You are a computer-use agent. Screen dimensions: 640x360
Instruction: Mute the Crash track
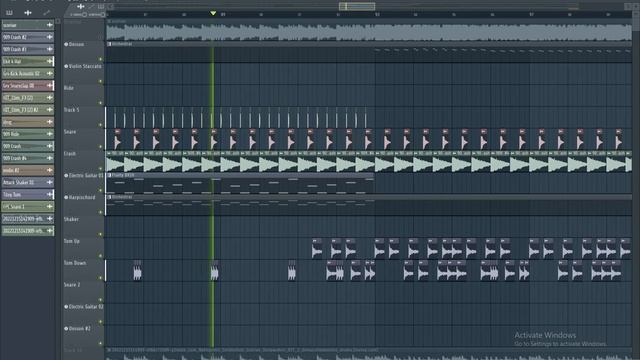pos(100,169)
